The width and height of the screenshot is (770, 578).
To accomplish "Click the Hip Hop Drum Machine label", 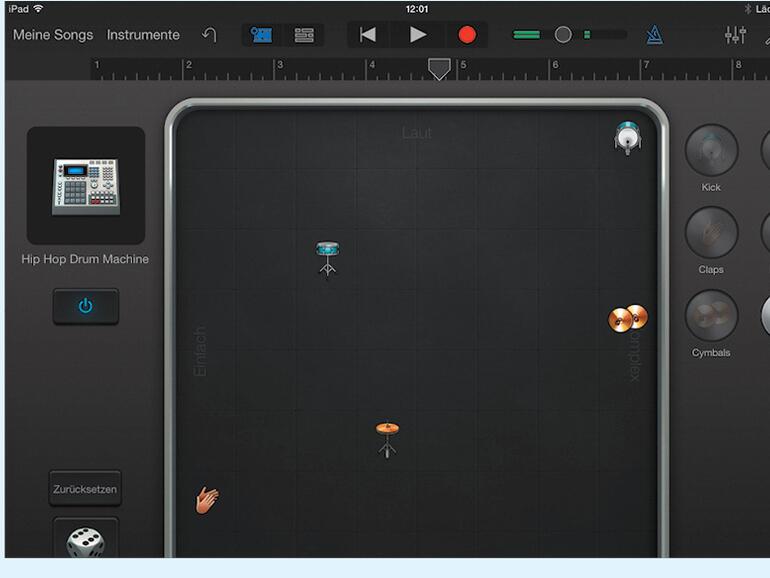I will pyautogui.click(x=85, y=259).
